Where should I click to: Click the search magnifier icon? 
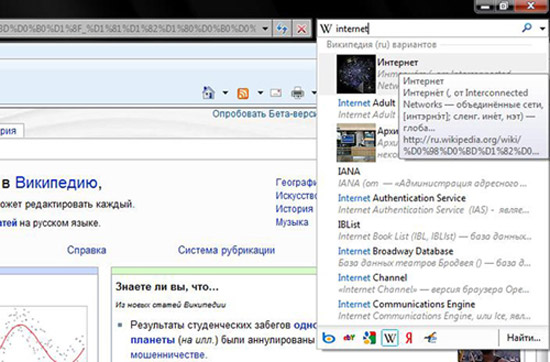point(527,28)
